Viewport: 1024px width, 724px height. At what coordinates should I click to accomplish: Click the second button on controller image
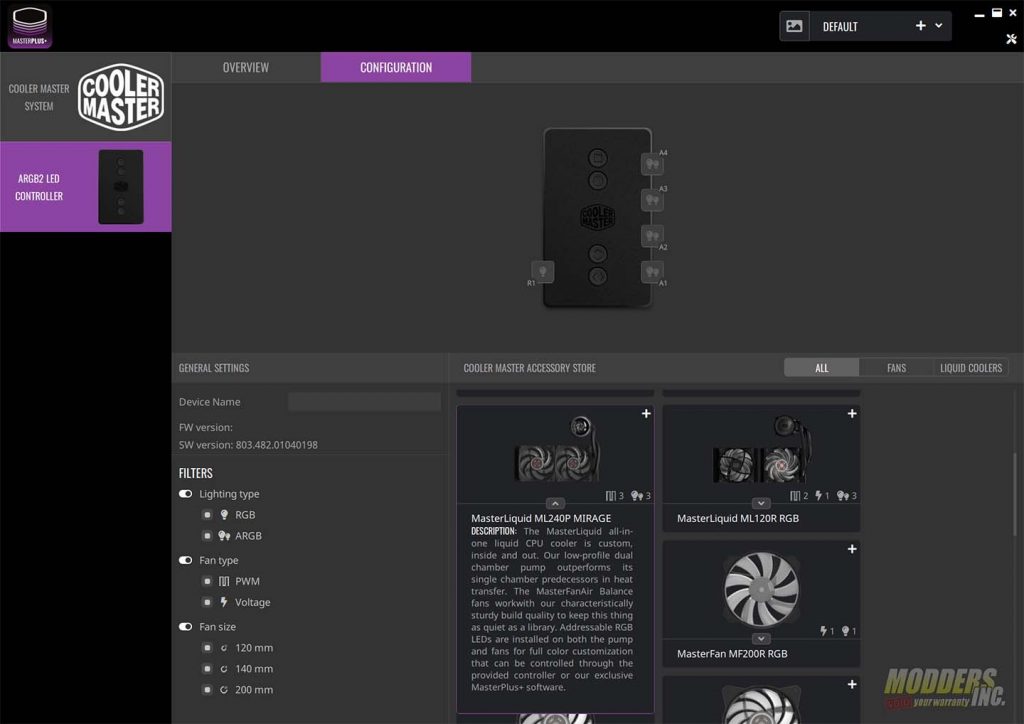pos(598,180)
